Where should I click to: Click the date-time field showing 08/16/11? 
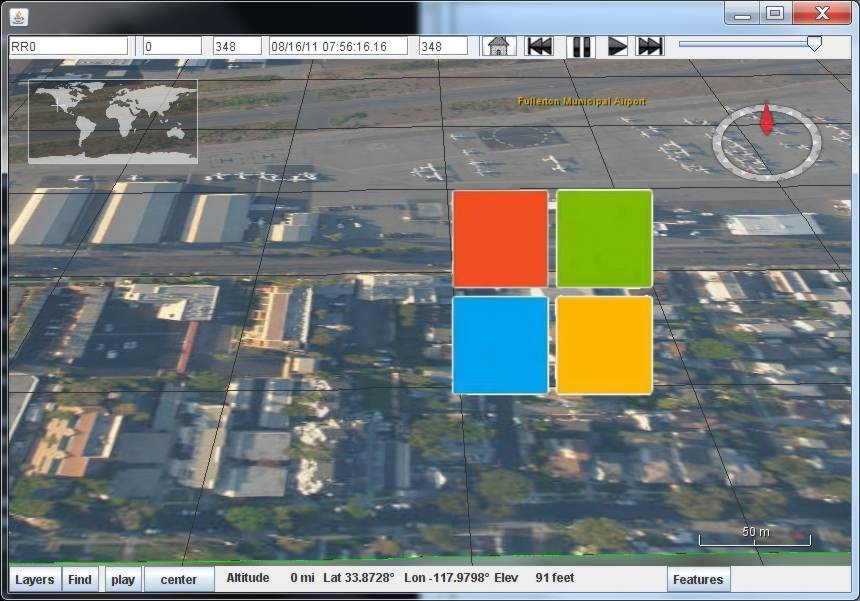pos(338,46)
